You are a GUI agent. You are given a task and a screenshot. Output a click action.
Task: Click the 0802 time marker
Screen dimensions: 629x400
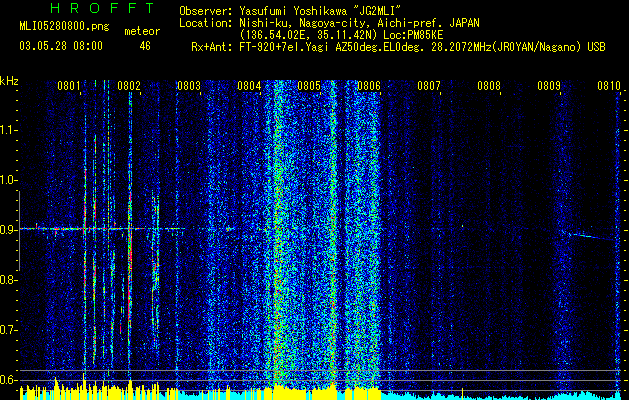129,86
